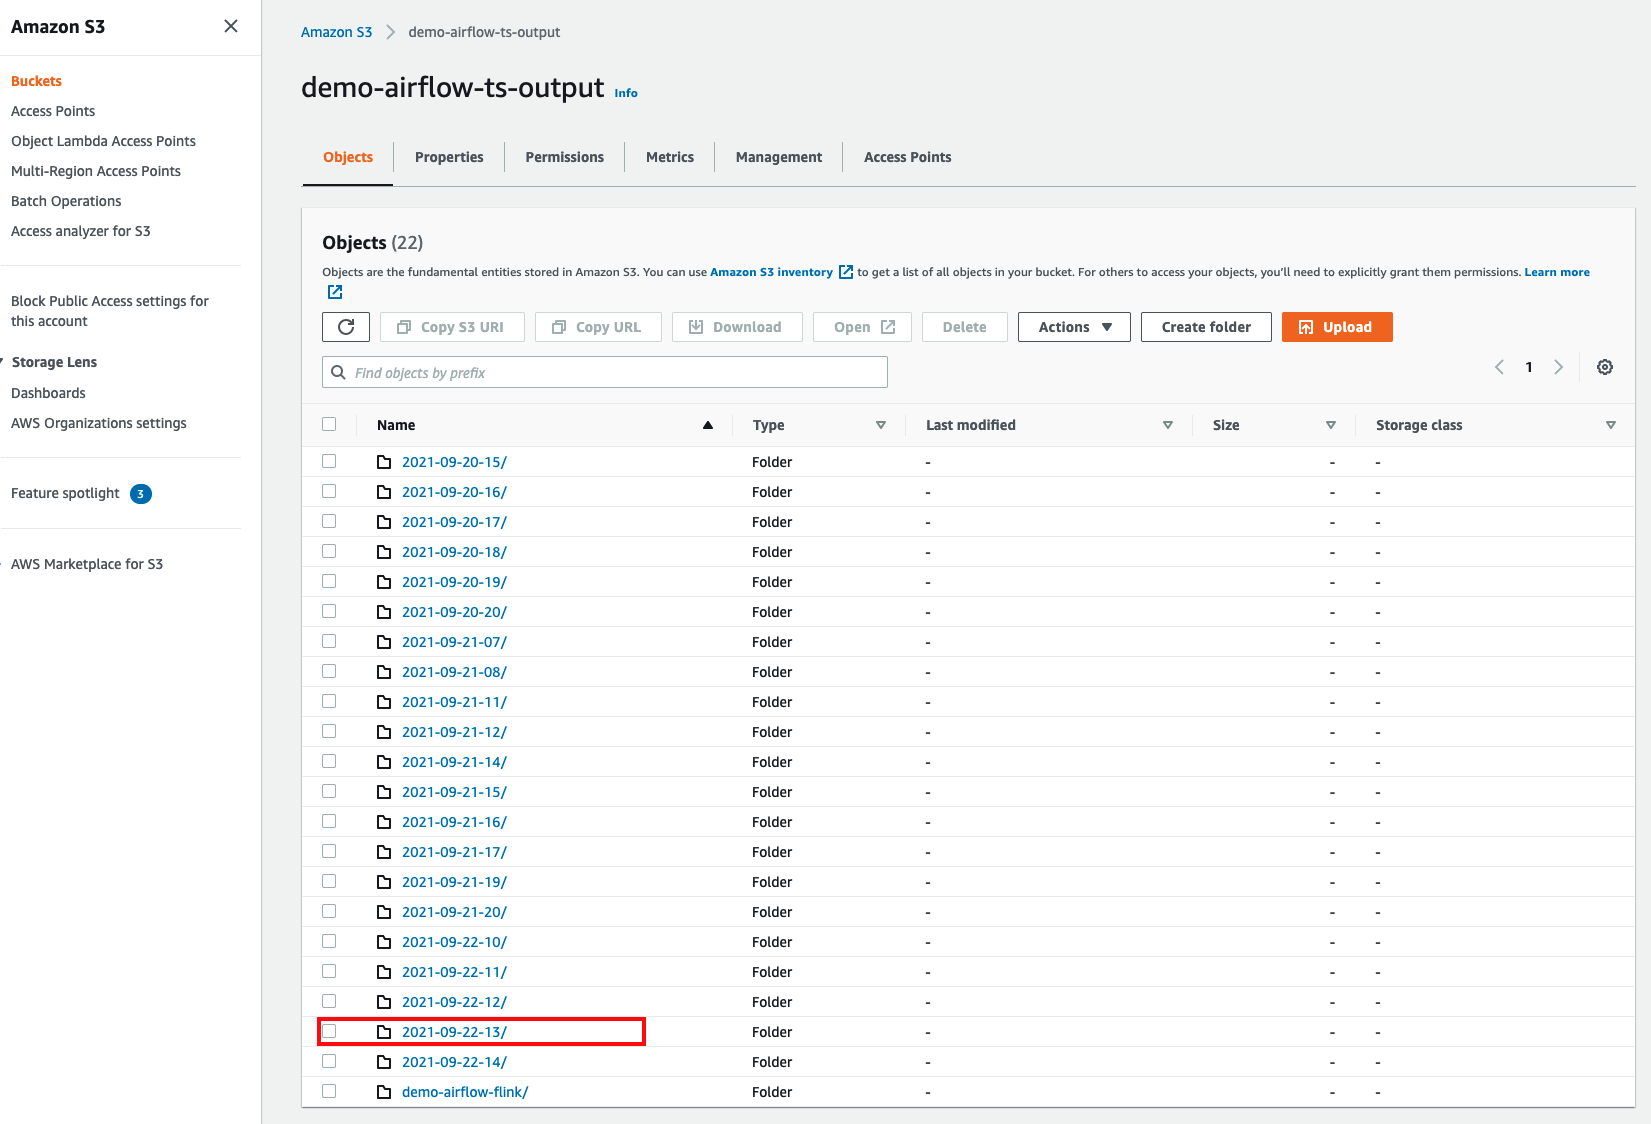
Task: Click external link icon below Objects description
Action: [335, 292]
